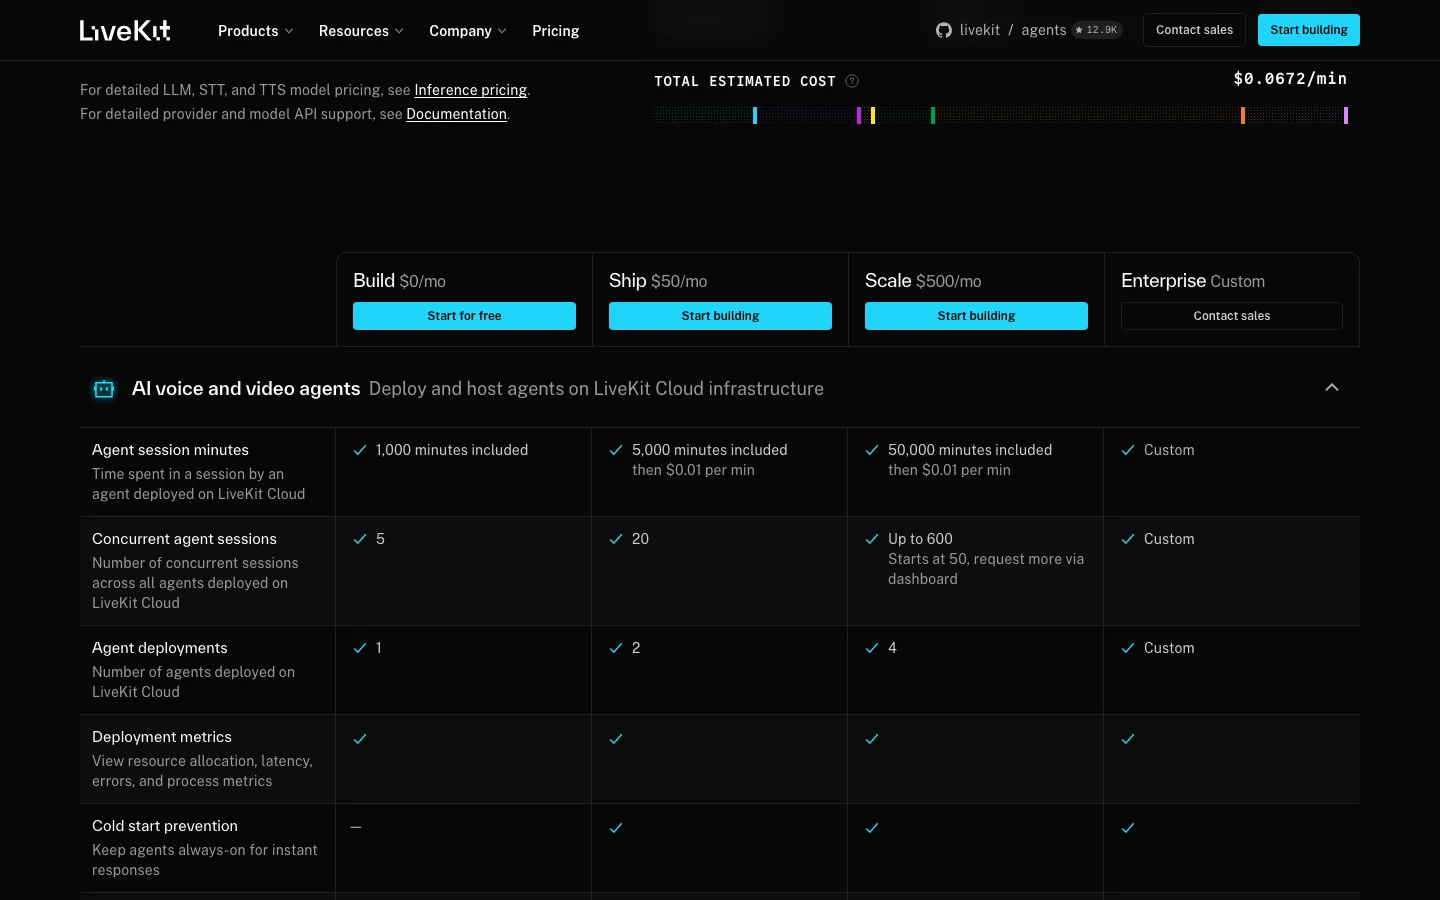Screen dimensions: 1440x900
Task: Click the yellow marker on the cost bar
Action: [x=873, y=115]
